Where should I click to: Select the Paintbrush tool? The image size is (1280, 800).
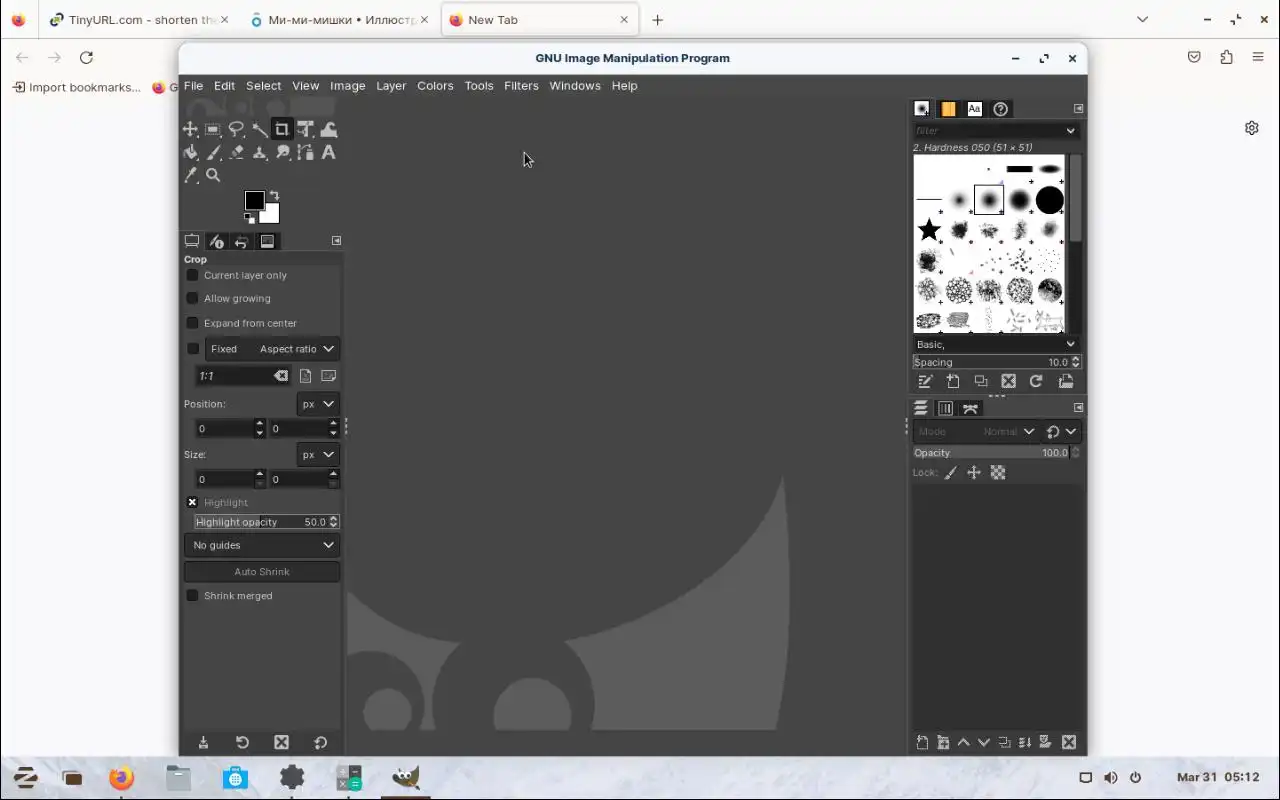[213, 152]
